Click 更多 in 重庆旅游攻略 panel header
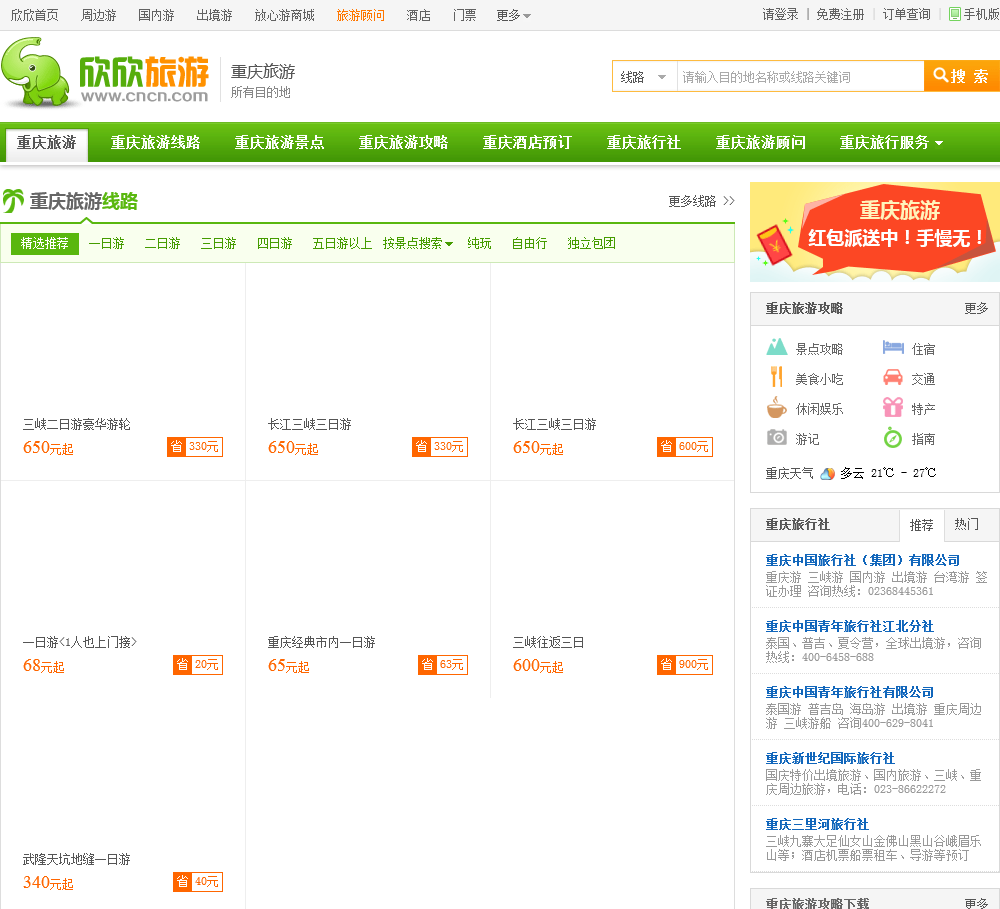 976,309
